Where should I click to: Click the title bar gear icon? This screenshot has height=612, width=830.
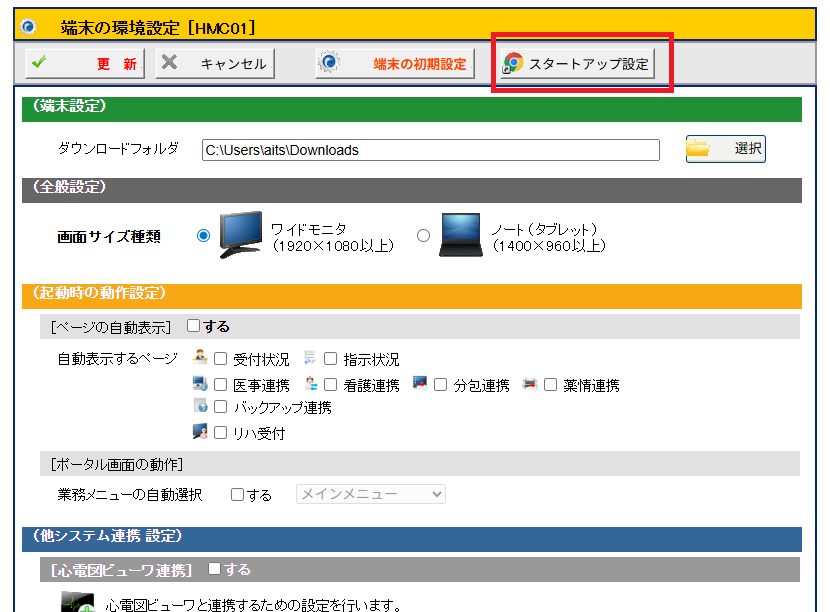pos(28,26)
